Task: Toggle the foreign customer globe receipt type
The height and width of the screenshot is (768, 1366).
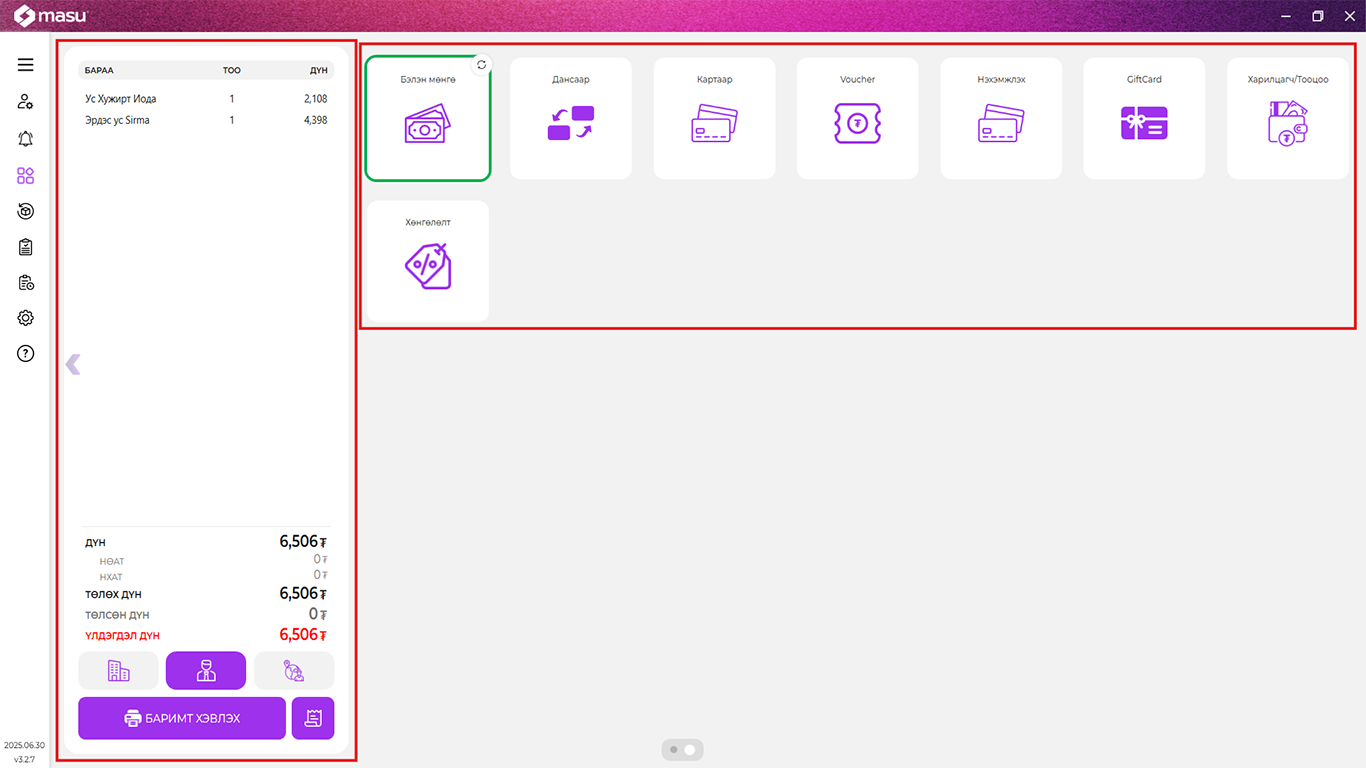Action: [294, 671]
